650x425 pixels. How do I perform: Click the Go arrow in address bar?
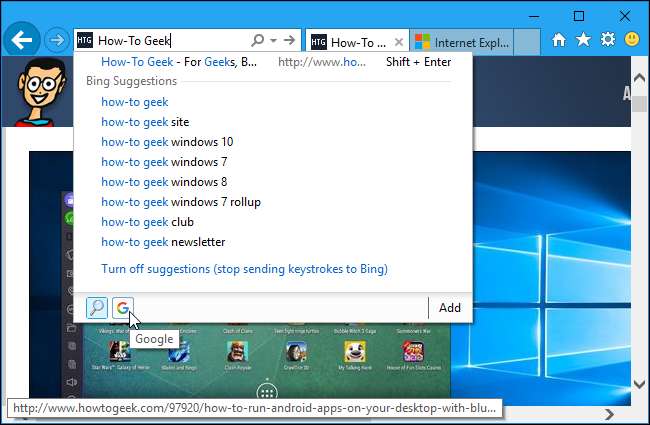289,40
